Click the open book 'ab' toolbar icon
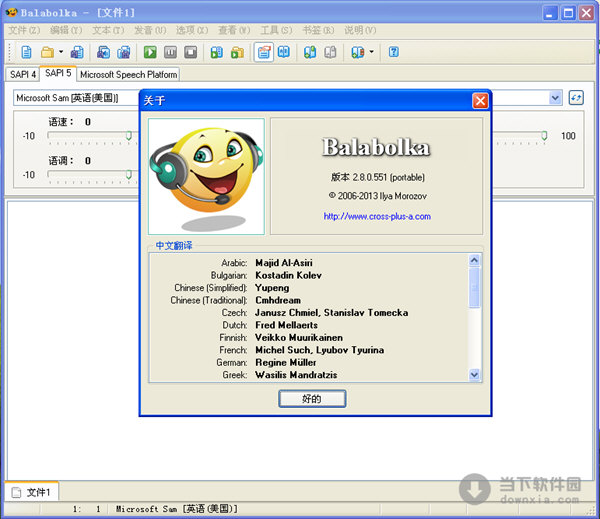The image size is (600, 519). 284,52
